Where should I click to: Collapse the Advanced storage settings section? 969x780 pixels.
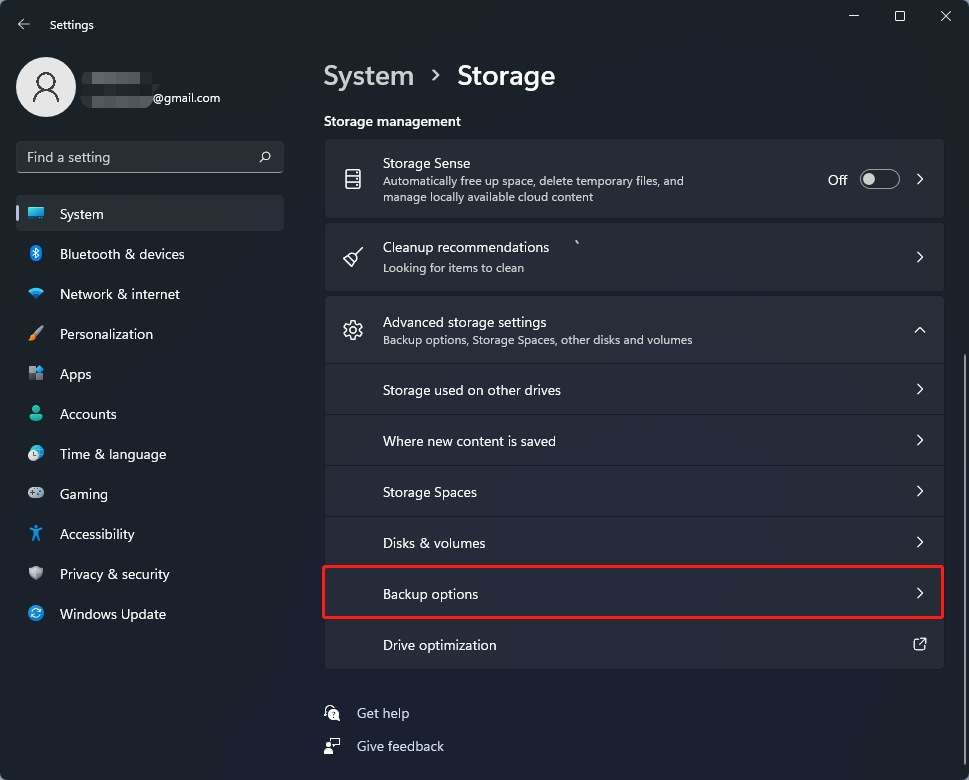point(919,329)
